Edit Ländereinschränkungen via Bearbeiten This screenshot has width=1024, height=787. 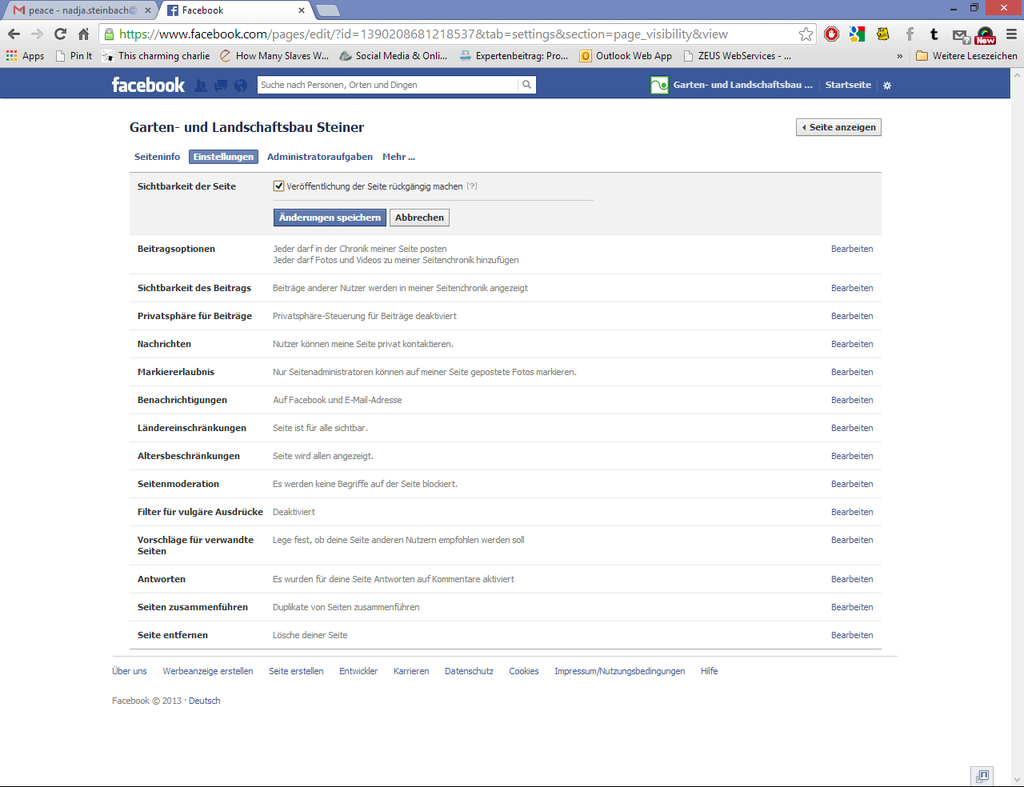(852, 428)
